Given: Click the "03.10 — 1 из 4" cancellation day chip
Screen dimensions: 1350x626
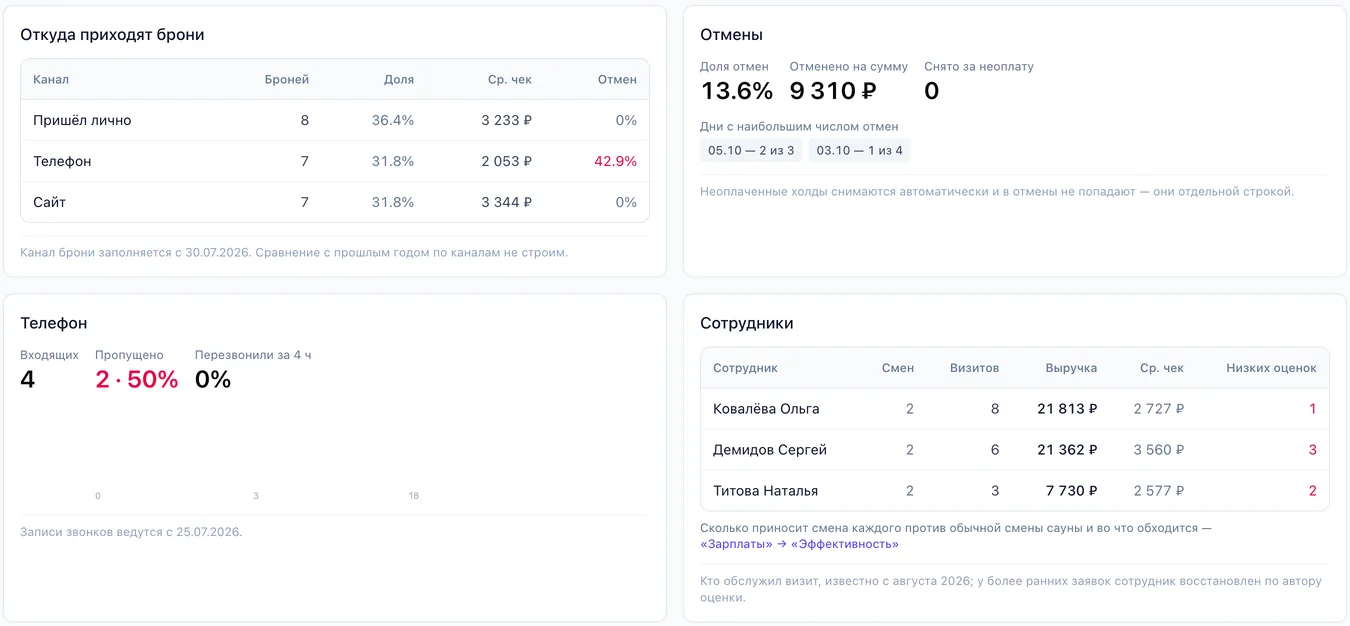Looking at the screenshot, I should coord(860,151).
